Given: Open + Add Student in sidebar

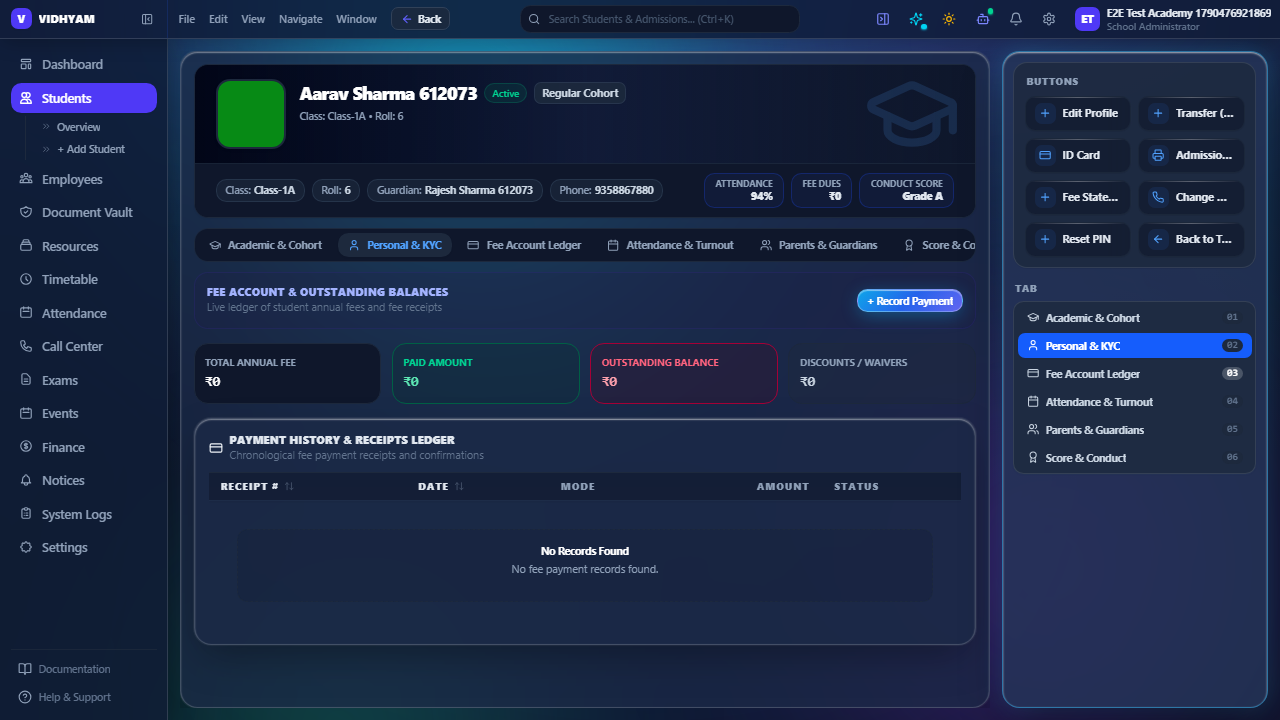Looking at the screenshot, I should point(90,149).
